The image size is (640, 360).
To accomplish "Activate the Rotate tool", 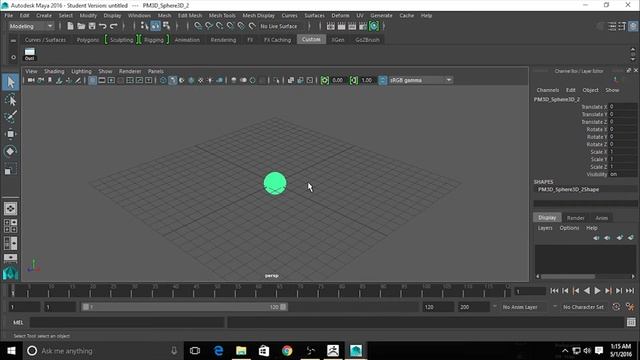I will click(10, 151).
